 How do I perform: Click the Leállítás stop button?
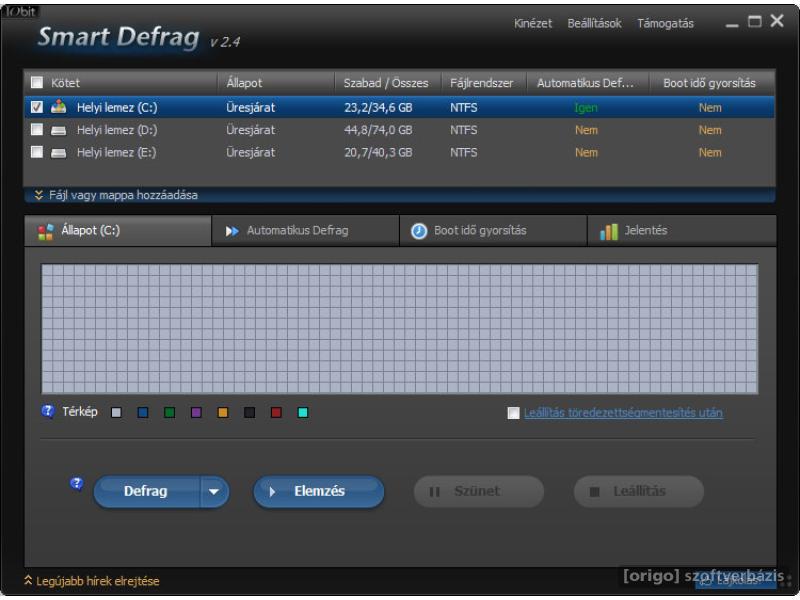pyautogui.click(x=639, y=492)
